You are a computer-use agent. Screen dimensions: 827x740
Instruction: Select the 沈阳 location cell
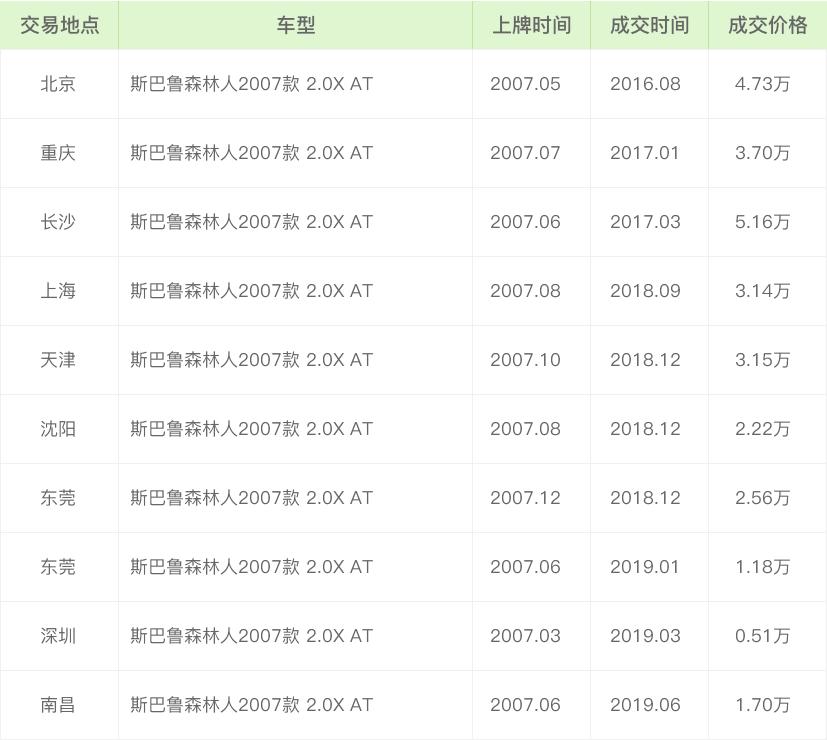point(58,429)
